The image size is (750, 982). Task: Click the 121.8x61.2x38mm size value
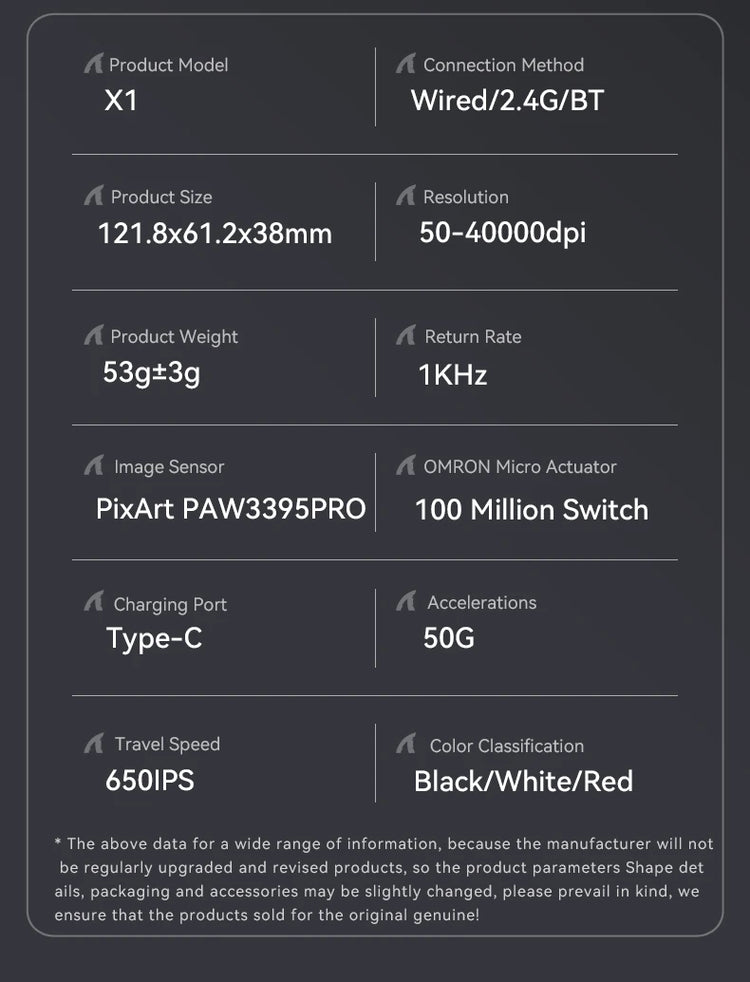tap(215, 234)
